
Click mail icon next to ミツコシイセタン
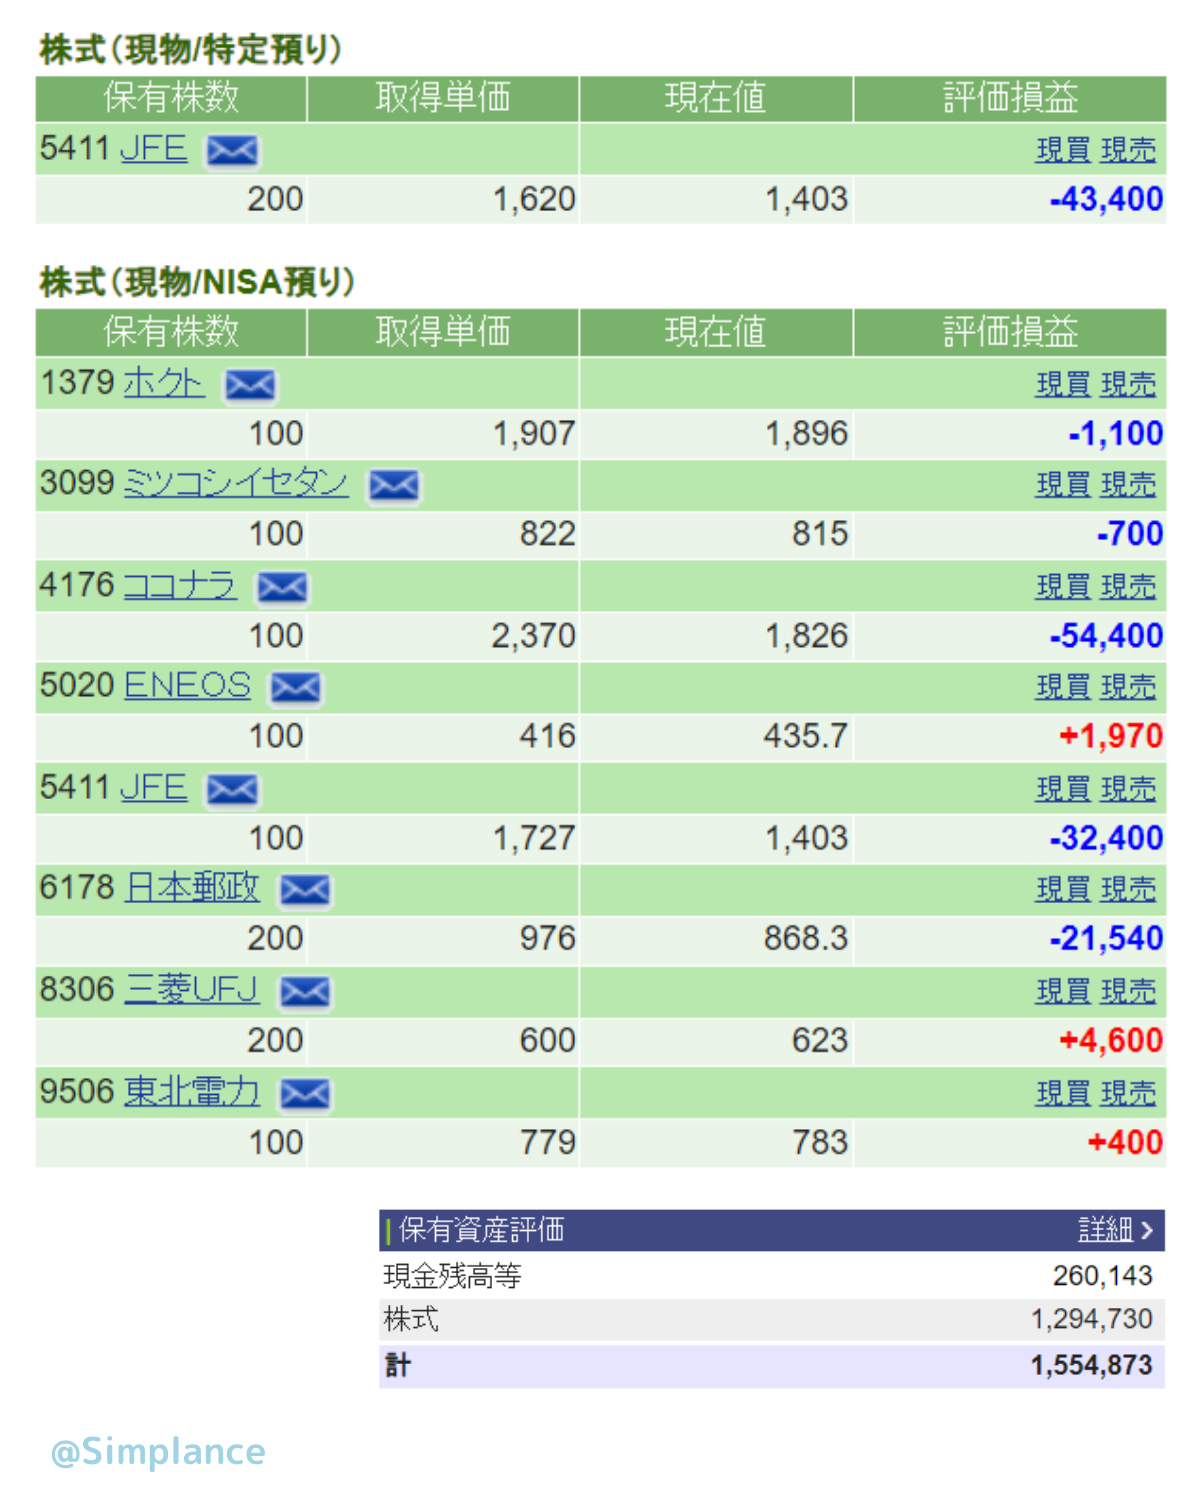(x=394, y=486)
